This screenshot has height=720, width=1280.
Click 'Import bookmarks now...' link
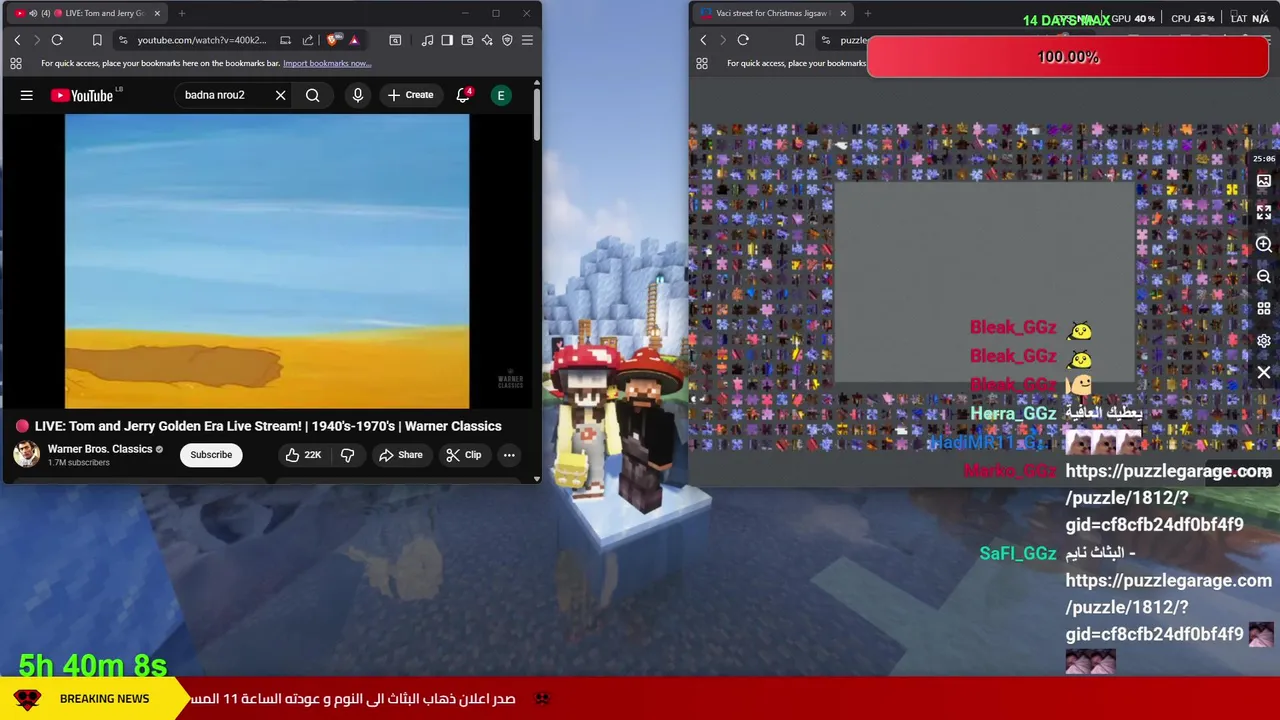pyautogui.click(x=327, y=63)
